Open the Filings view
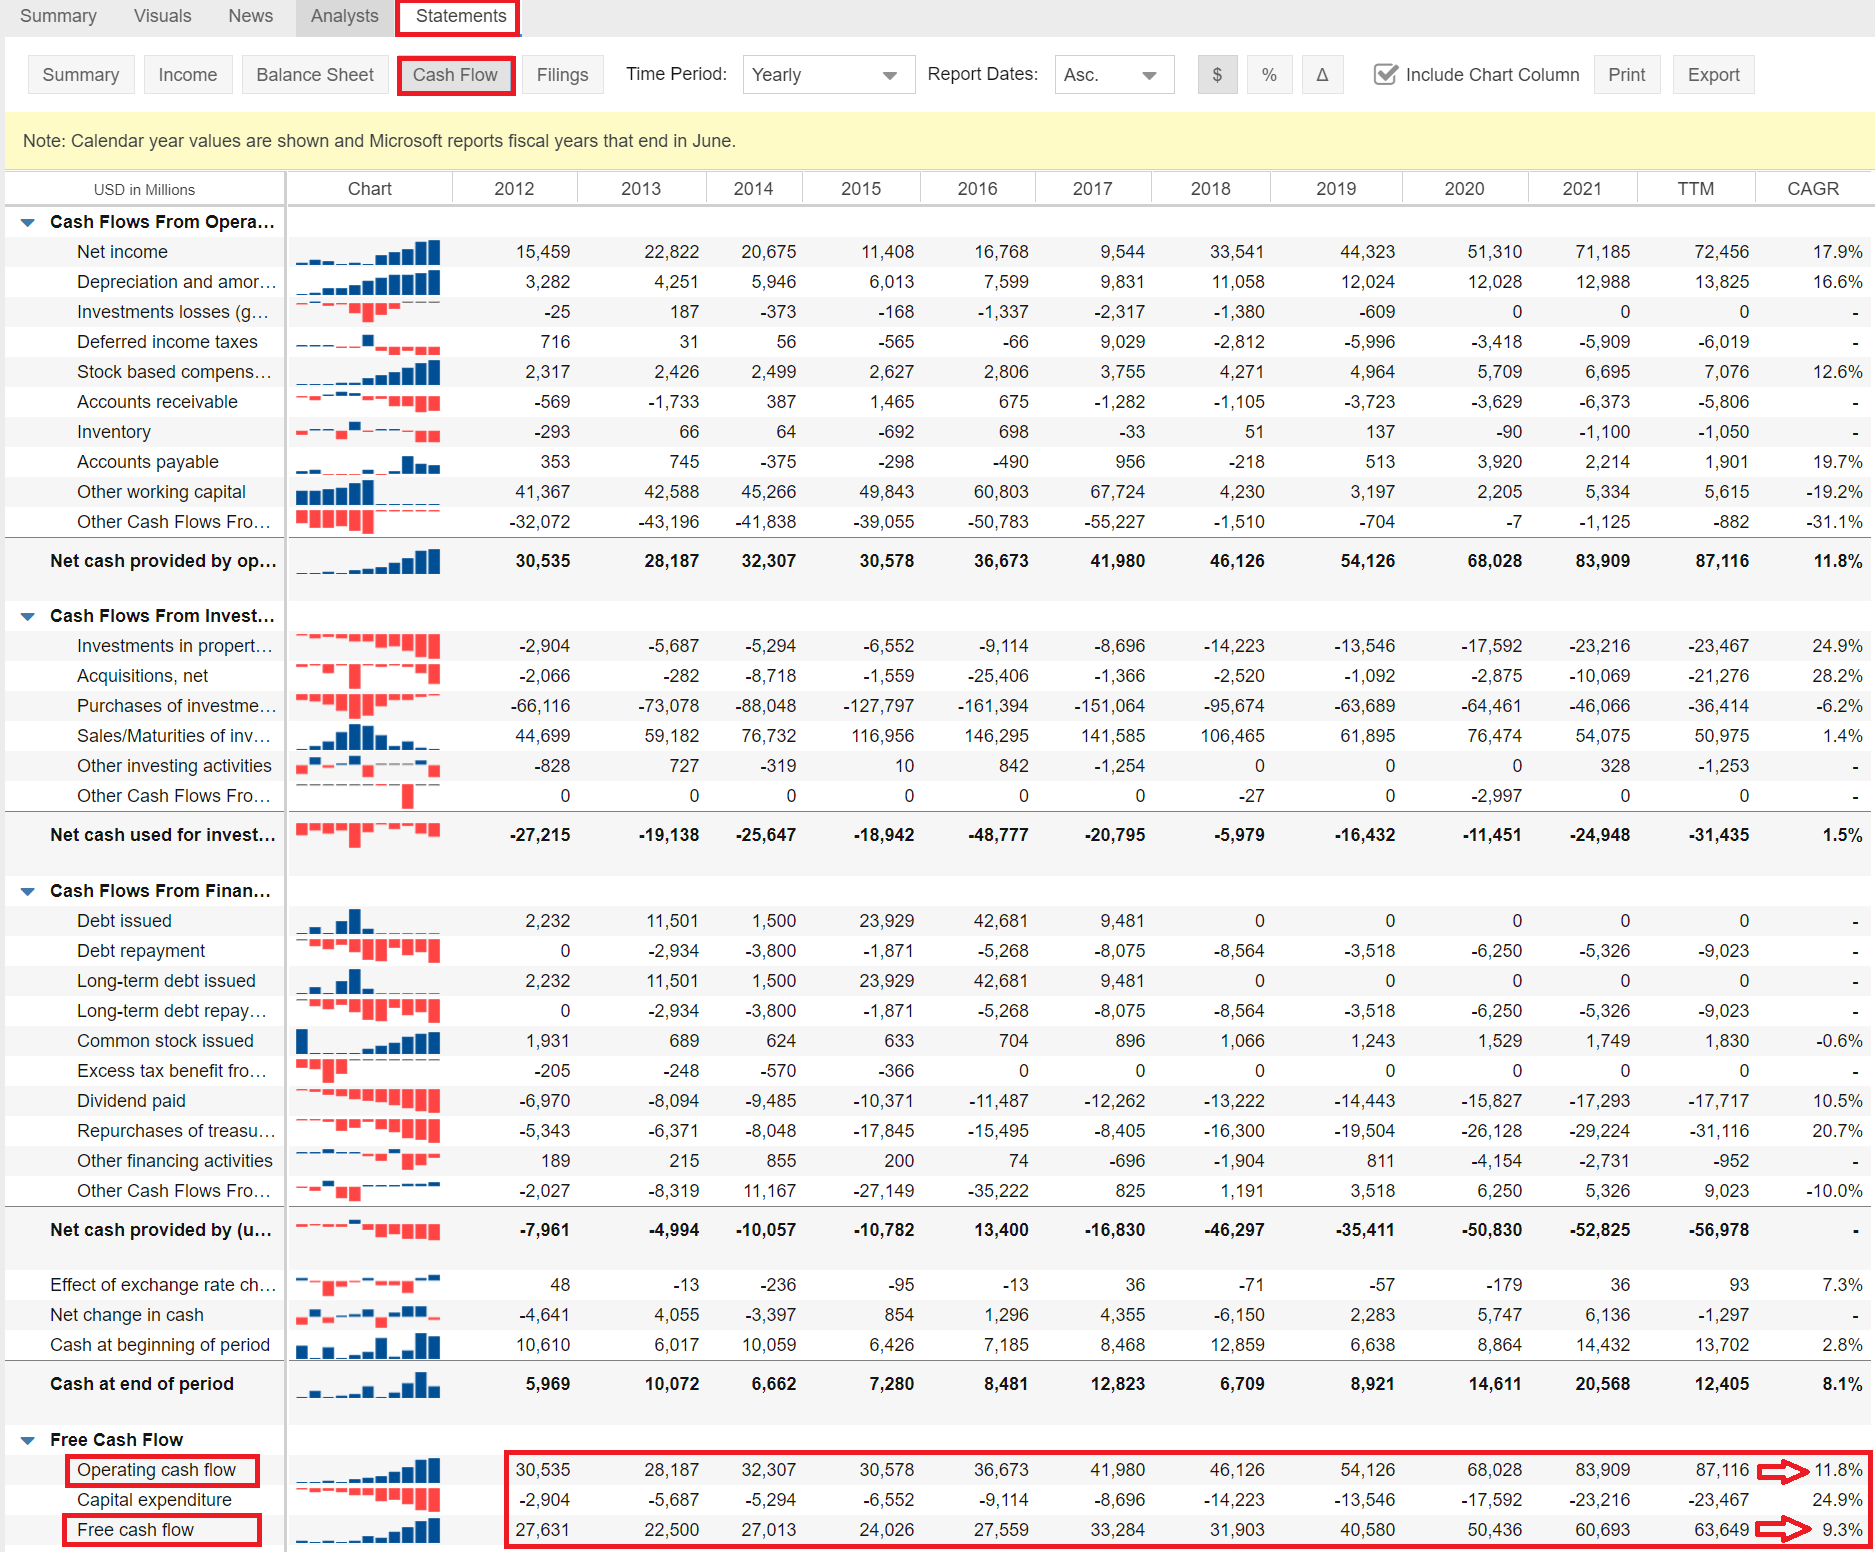Image resolution: width=1875 pixels, height=1552 pixels. [562, 75]
